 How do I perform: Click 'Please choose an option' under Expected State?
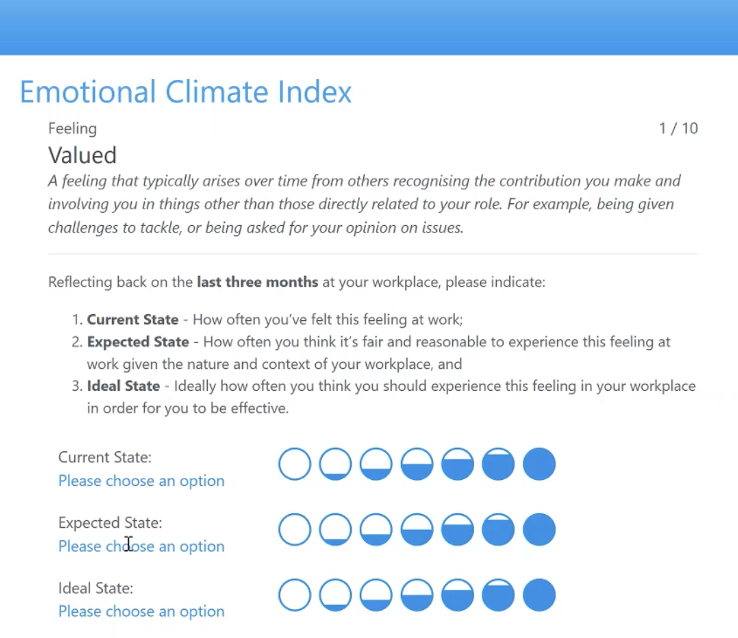coord(141,546)
